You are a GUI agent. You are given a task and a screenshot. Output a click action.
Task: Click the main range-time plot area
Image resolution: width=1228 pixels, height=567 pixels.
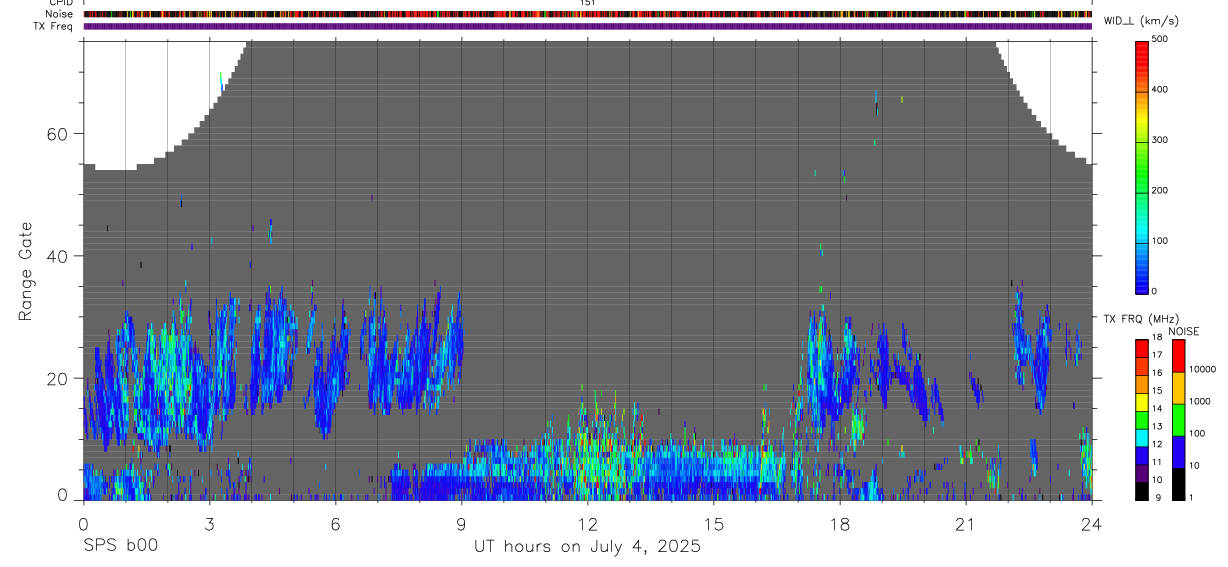(x=588, y=270)
